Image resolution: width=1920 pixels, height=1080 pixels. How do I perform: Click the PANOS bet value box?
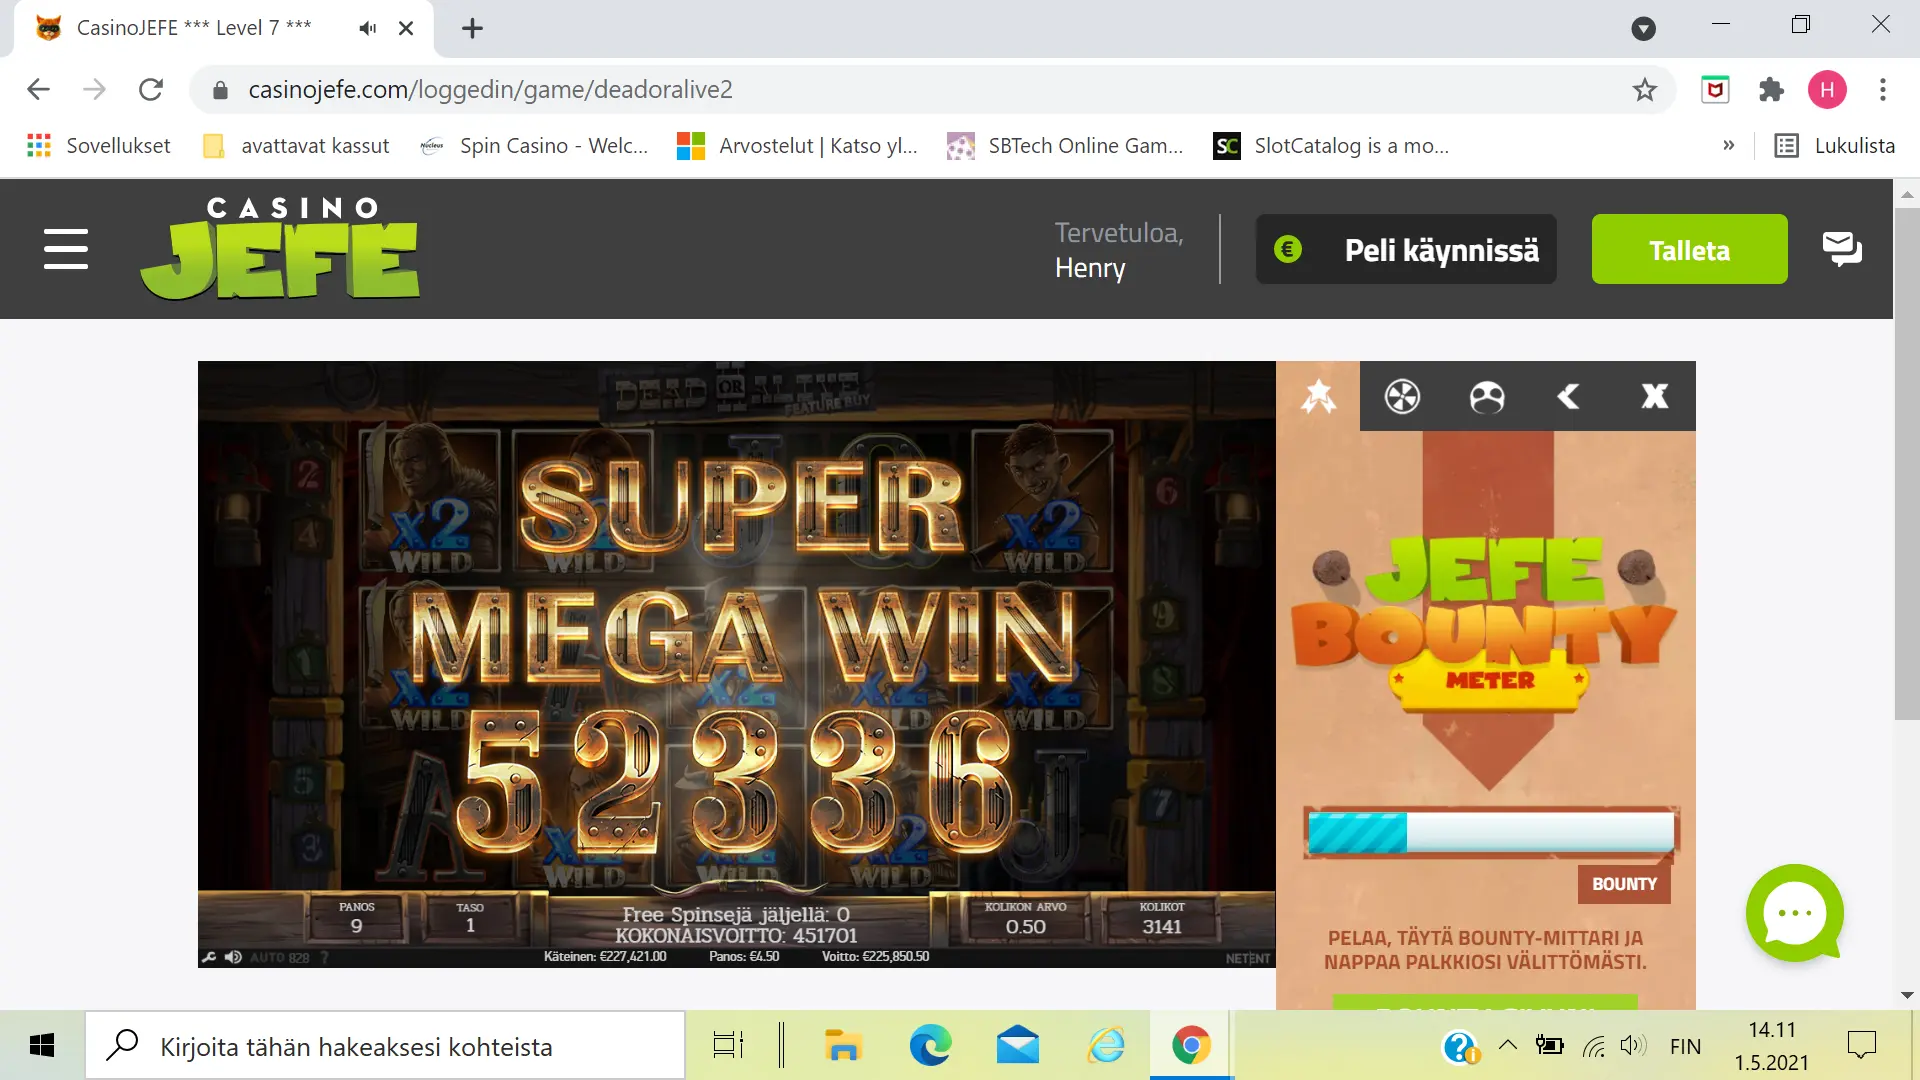click(356, 917)
